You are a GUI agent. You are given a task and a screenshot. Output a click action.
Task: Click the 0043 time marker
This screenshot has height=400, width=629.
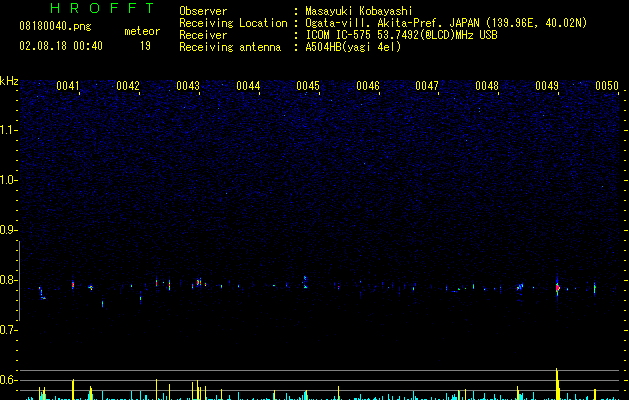point(188,86)
